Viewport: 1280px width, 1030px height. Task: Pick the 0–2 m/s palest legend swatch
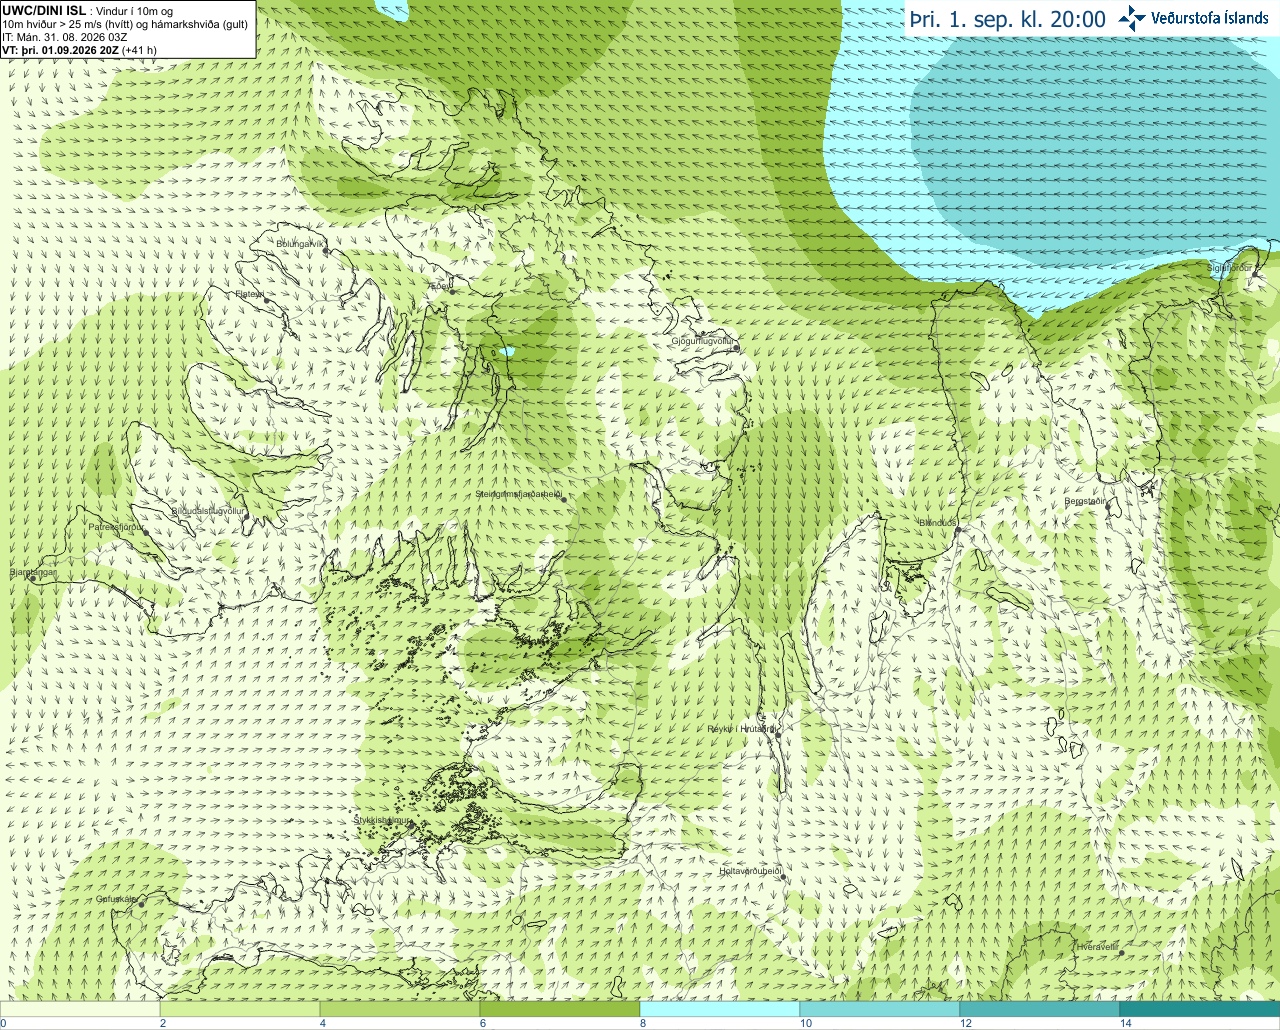[80, 1008]
